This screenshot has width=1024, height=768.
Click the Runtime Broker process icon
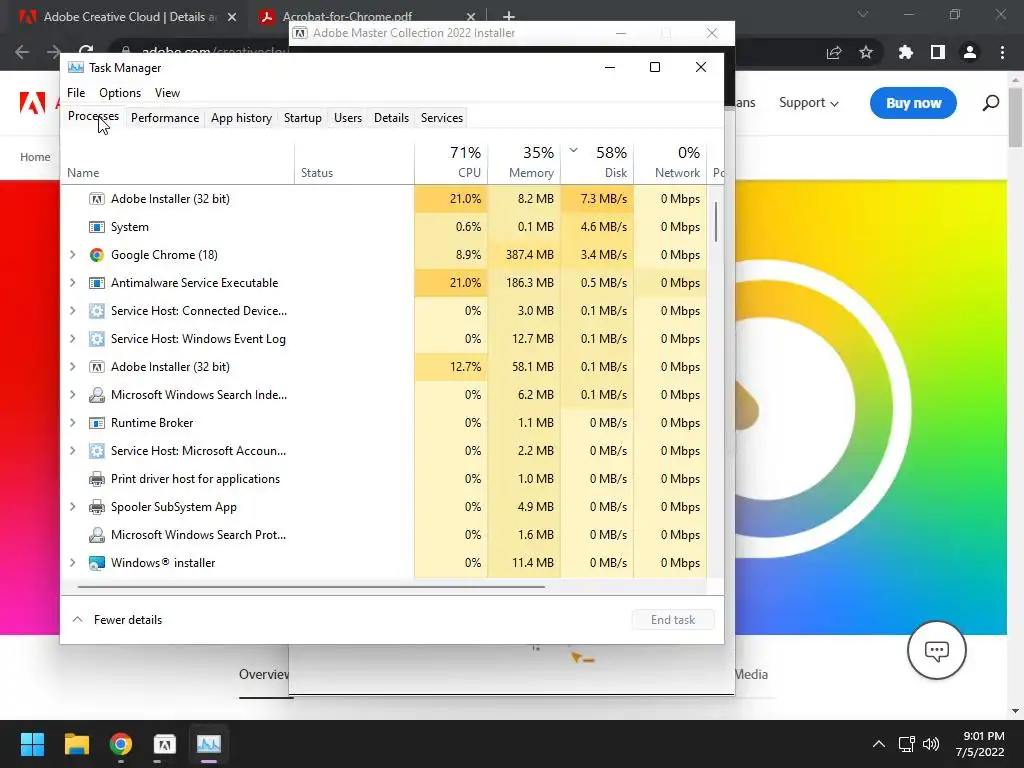[97, 423]
